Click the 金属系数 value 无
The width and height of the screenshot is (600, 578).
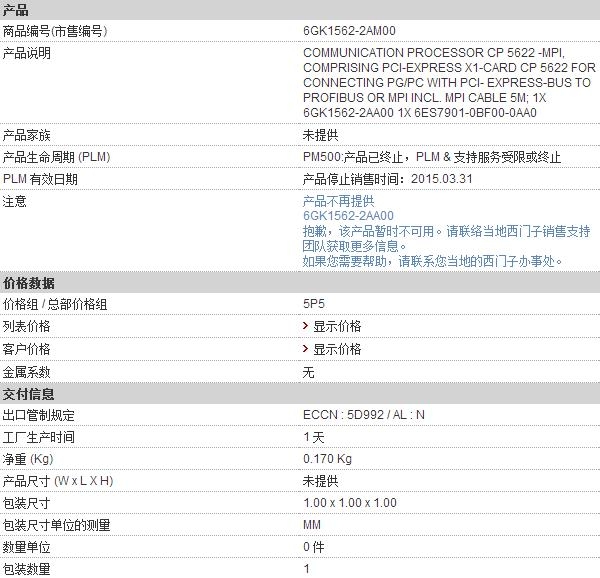coord(308,372)
